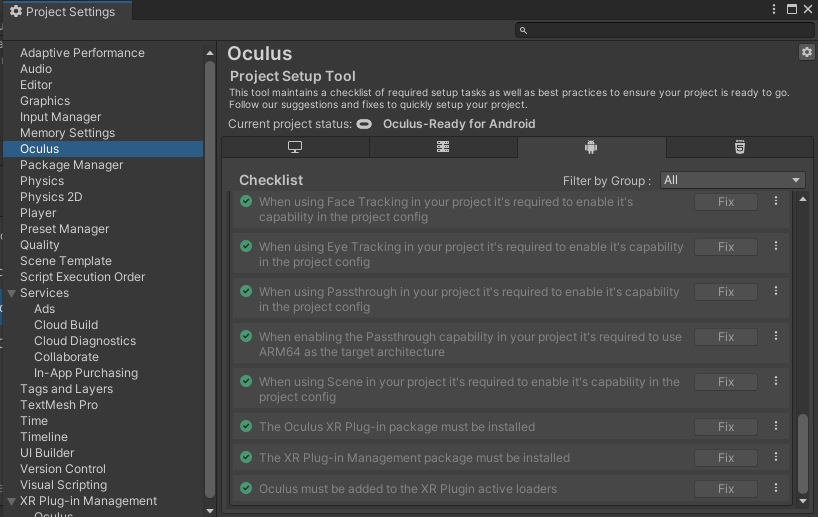
Task: Click Fix for the Eye Tracking capability task
Action: [x=726, y=247]
